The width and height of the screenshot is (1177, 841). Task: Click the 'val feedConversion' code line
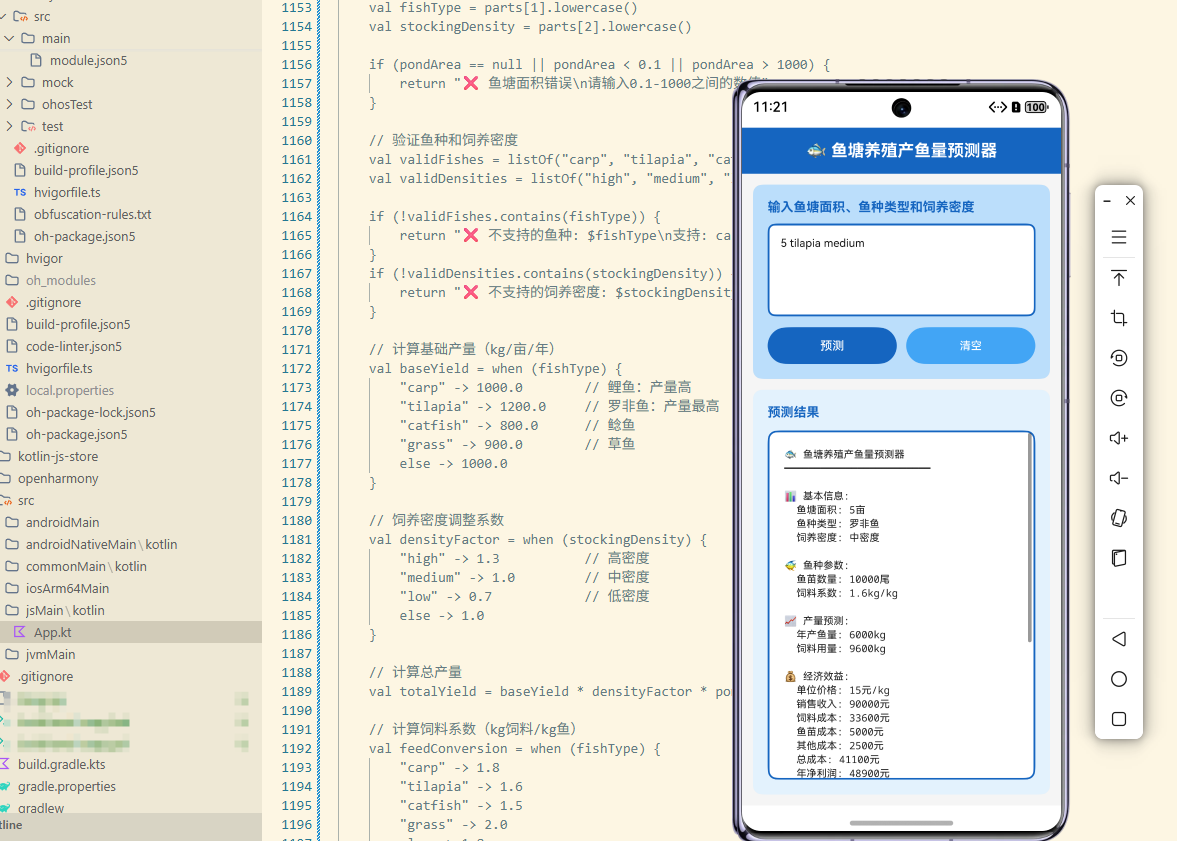514,748
